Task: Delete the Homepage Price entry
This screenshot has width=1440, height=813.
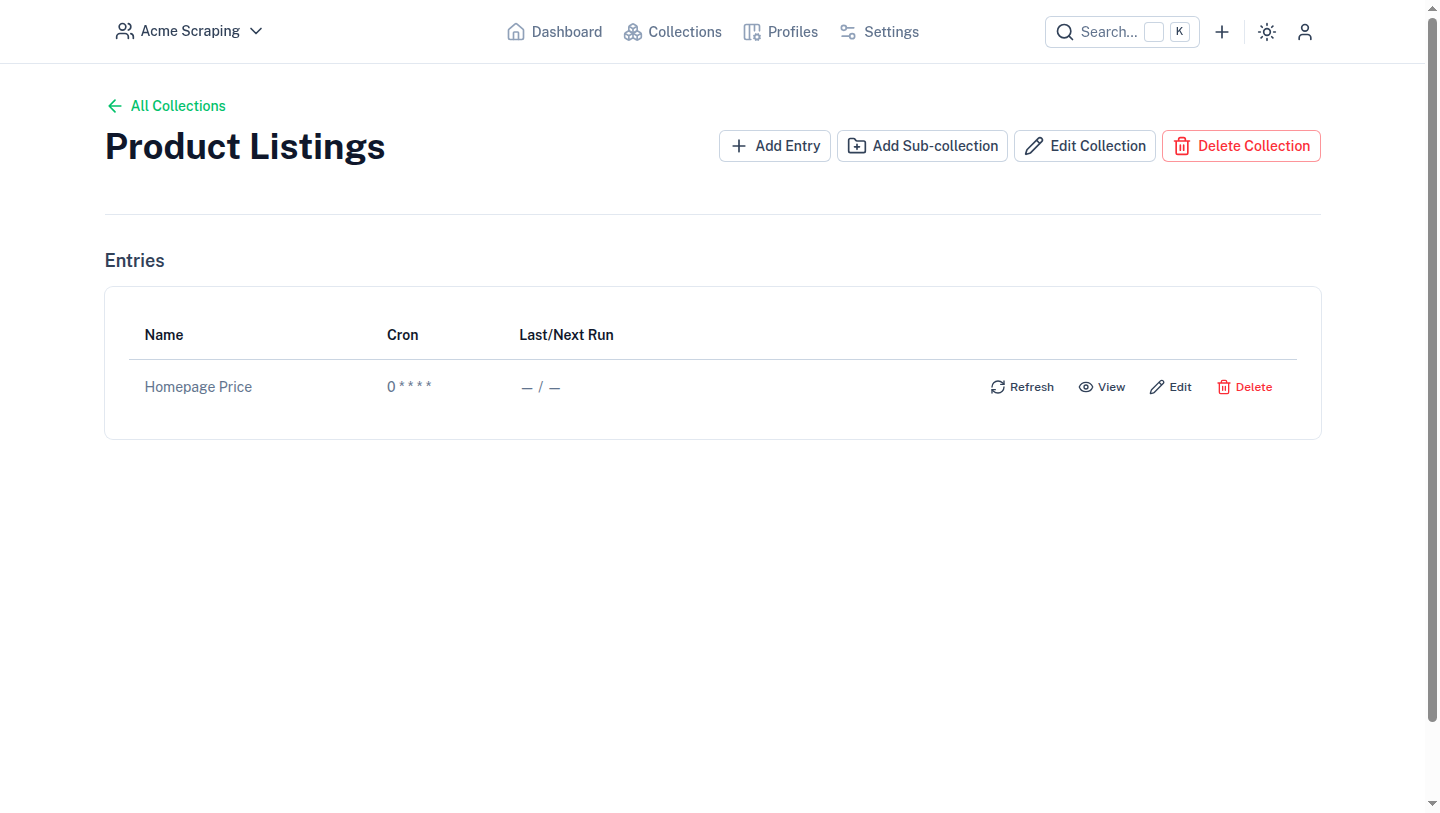Action: (x=1244, y=387)
